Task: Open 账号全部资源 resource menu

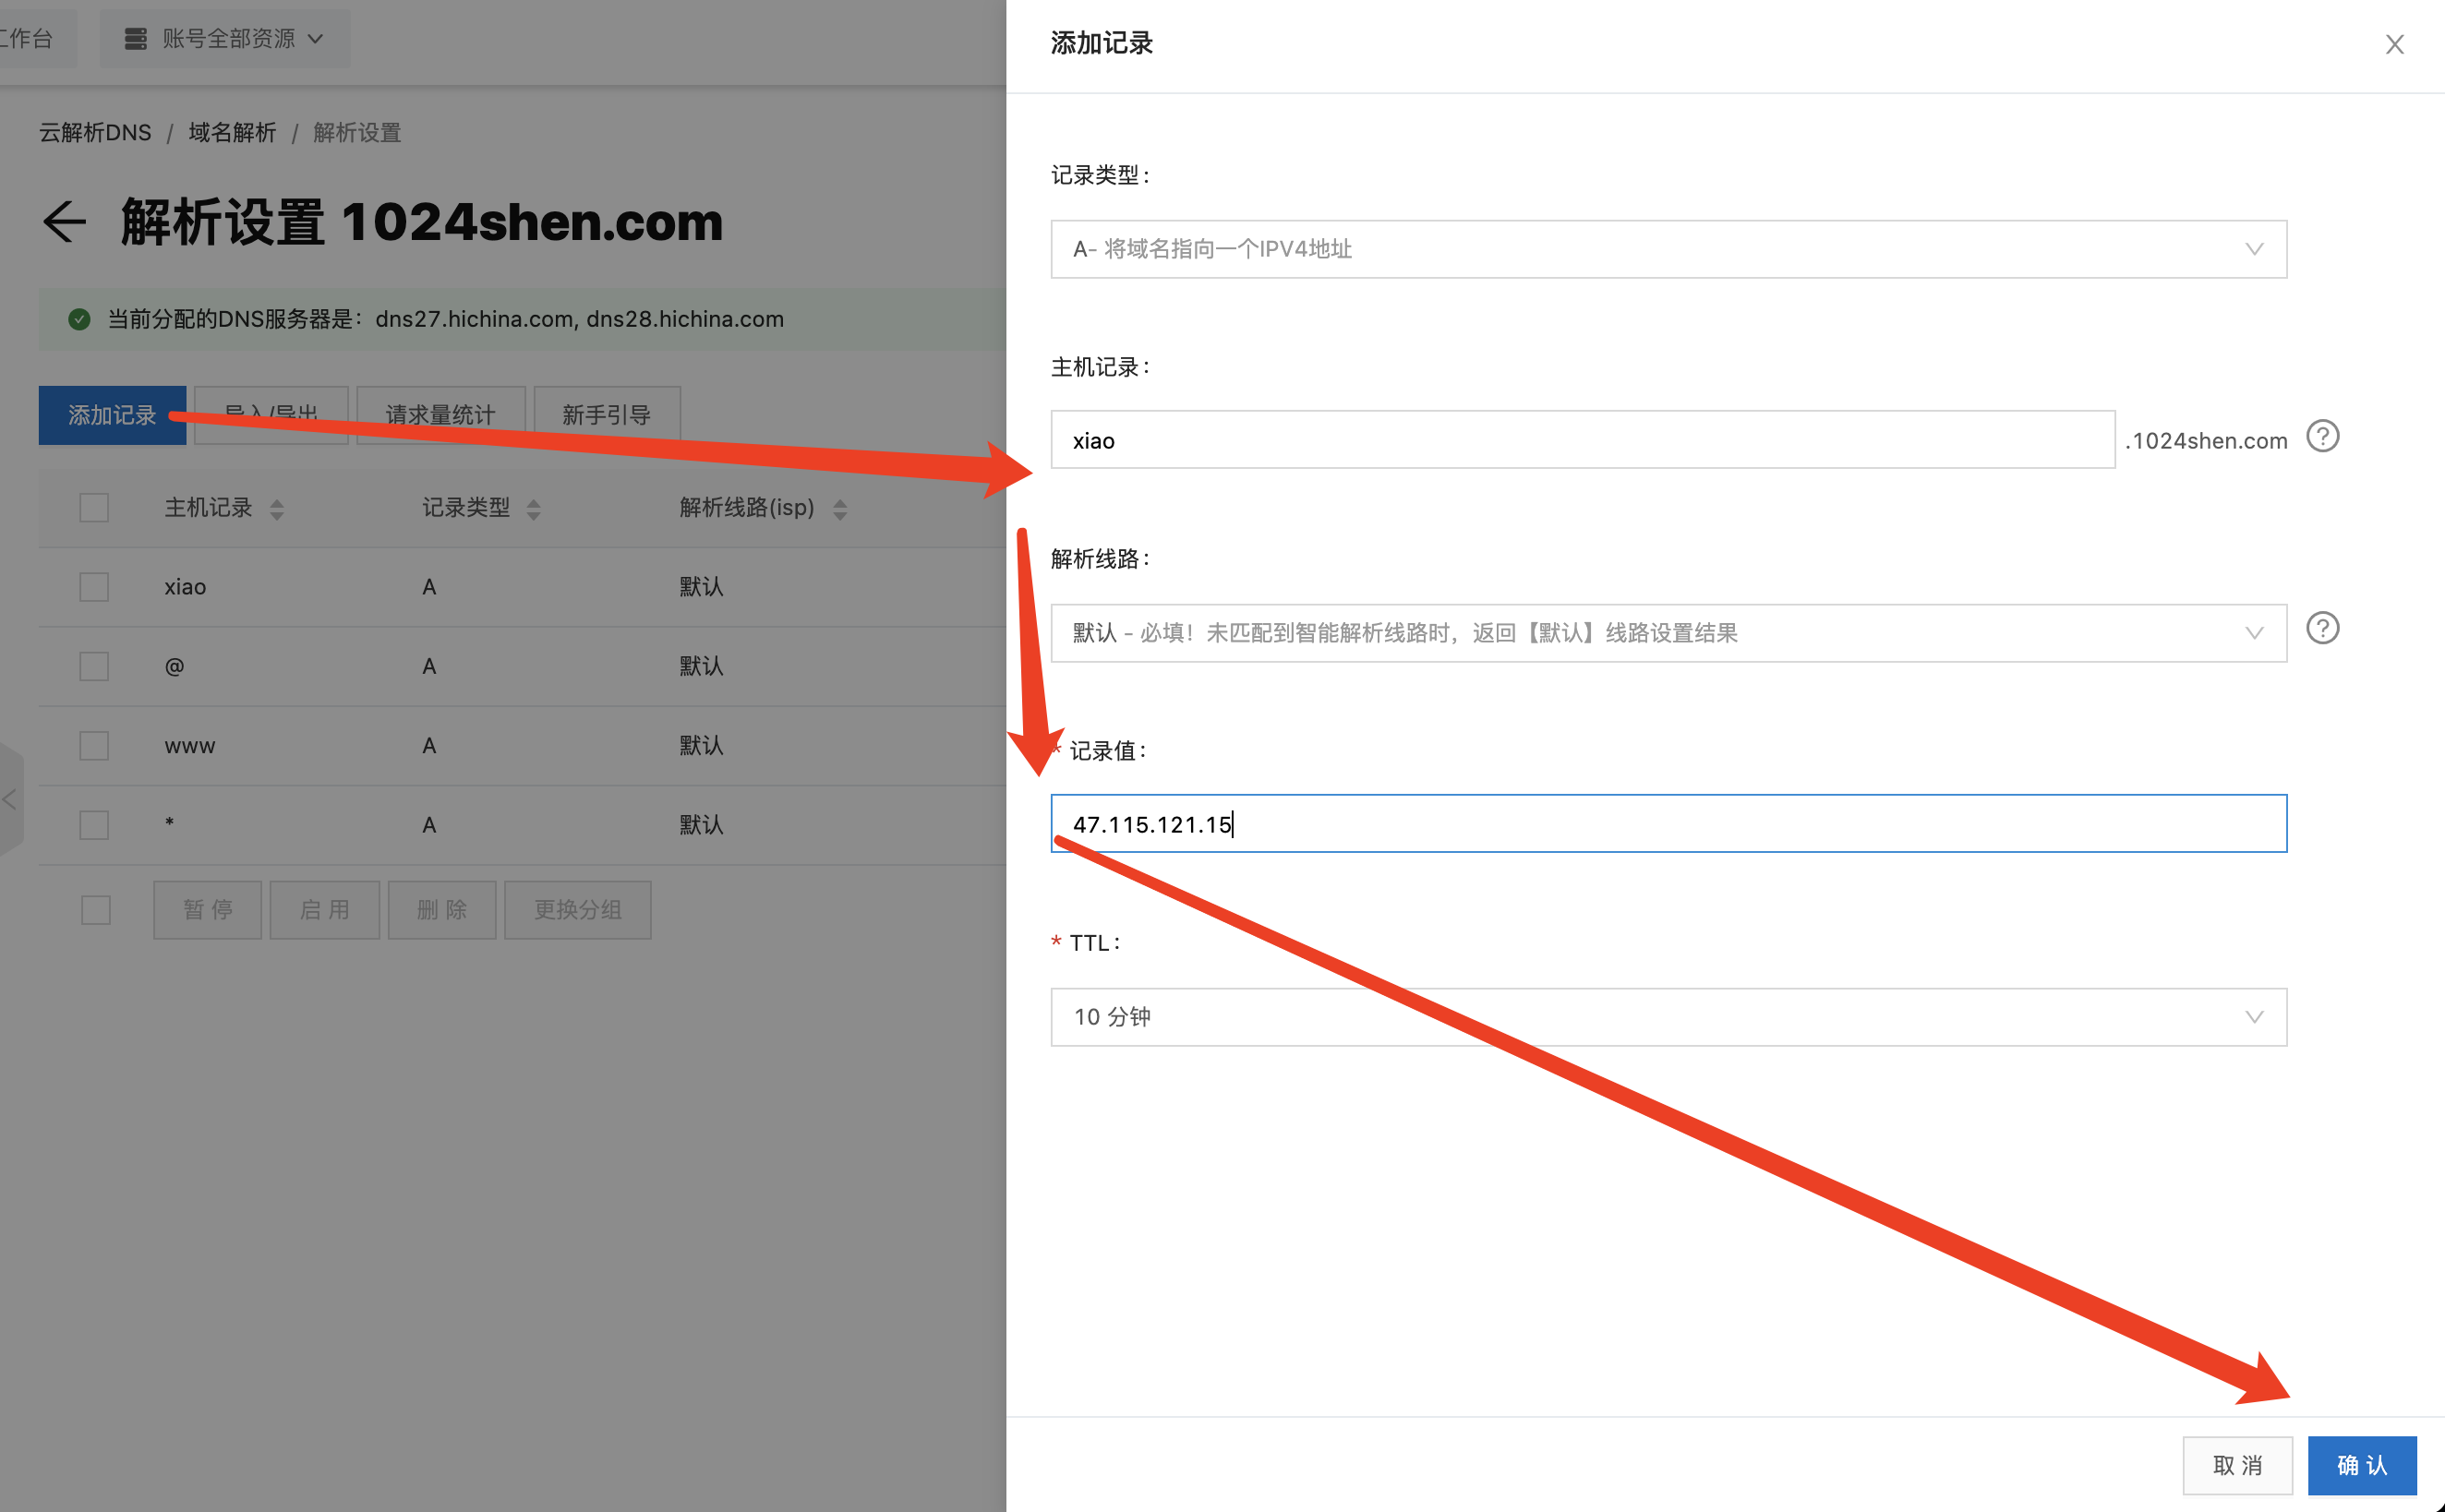Action: (225, 39)
